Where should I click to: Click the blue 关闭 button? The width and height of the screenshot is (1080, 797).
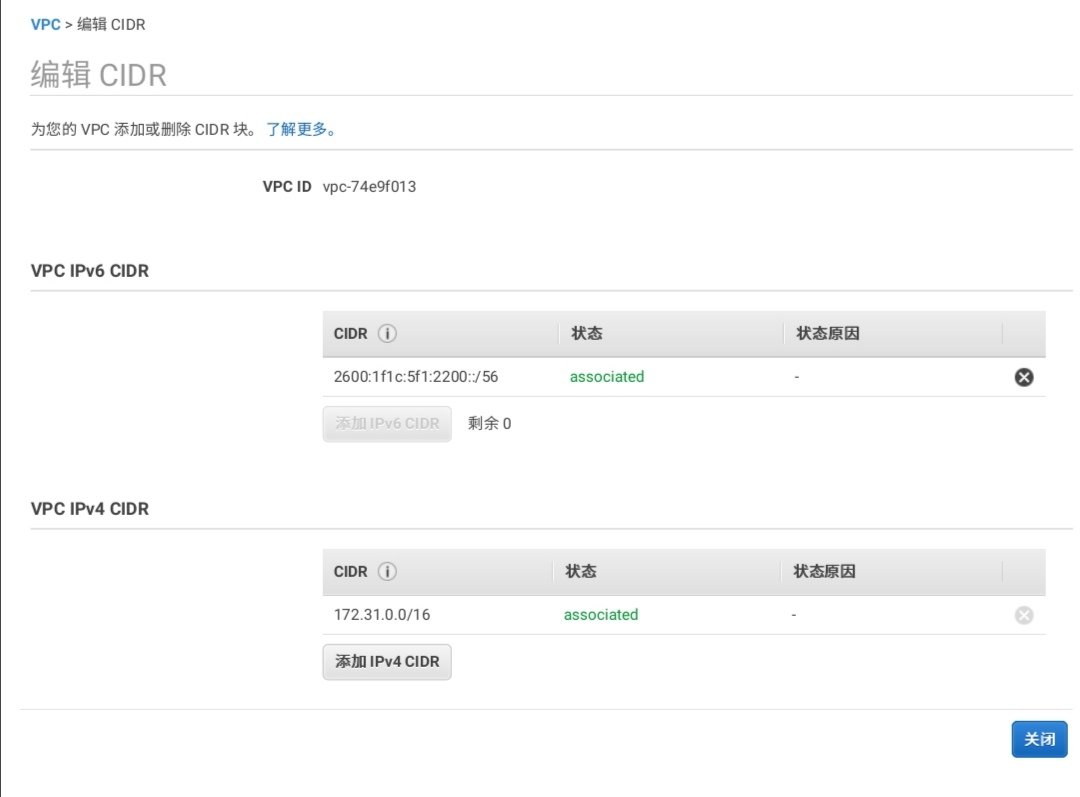[1039, 739]
